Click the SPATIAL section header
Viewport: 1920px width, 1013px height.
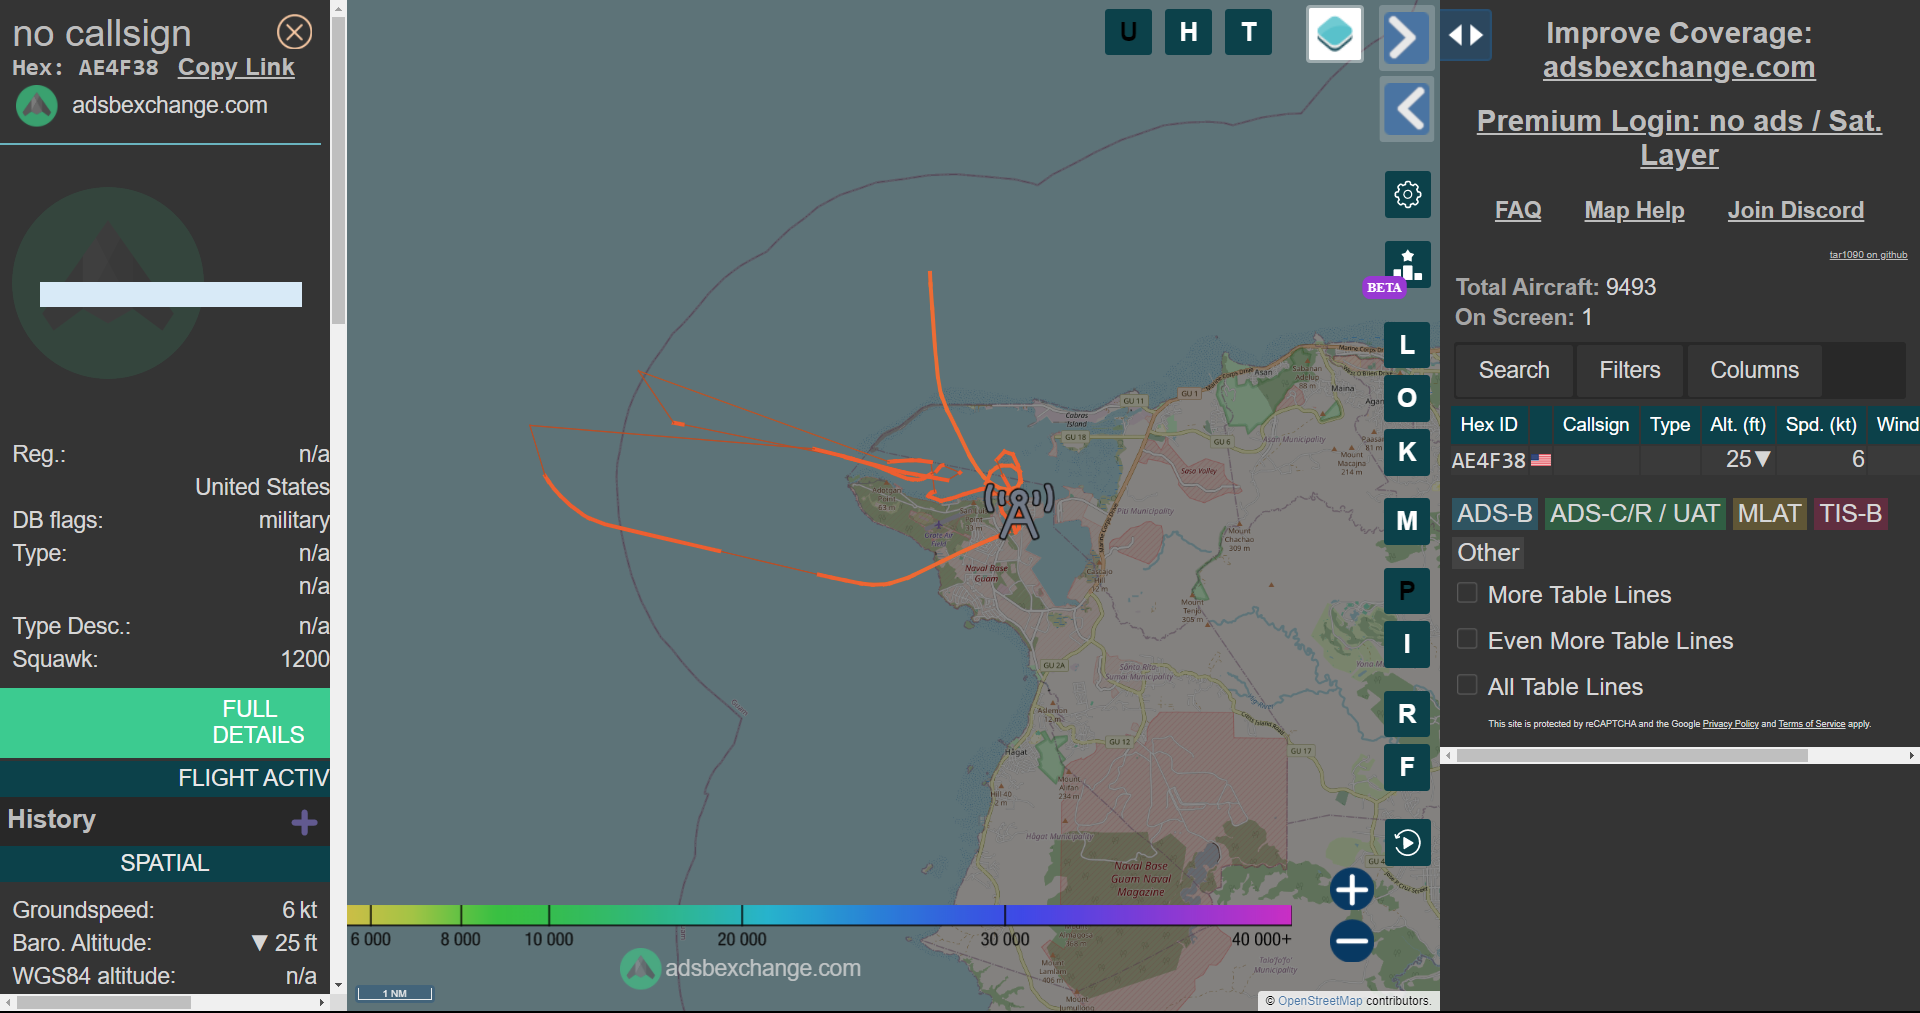(x=165, y=863)
